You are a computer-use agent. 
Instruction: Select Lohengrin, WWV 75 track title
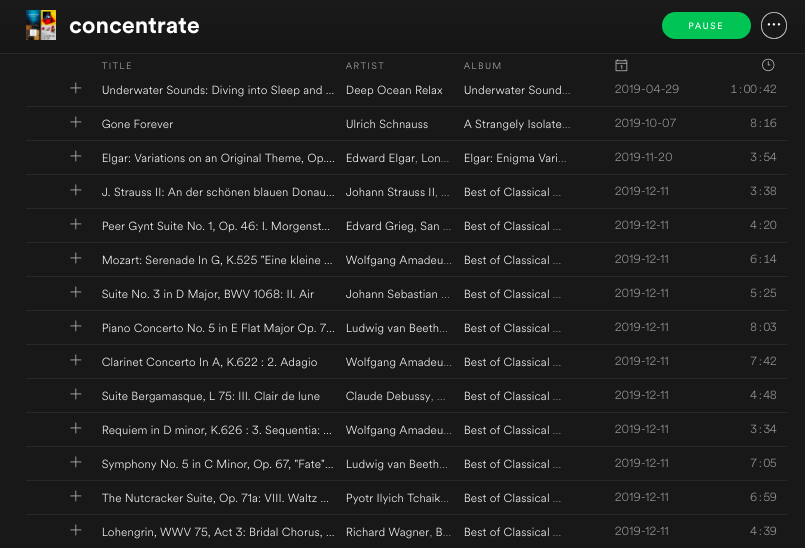(218, 532)
